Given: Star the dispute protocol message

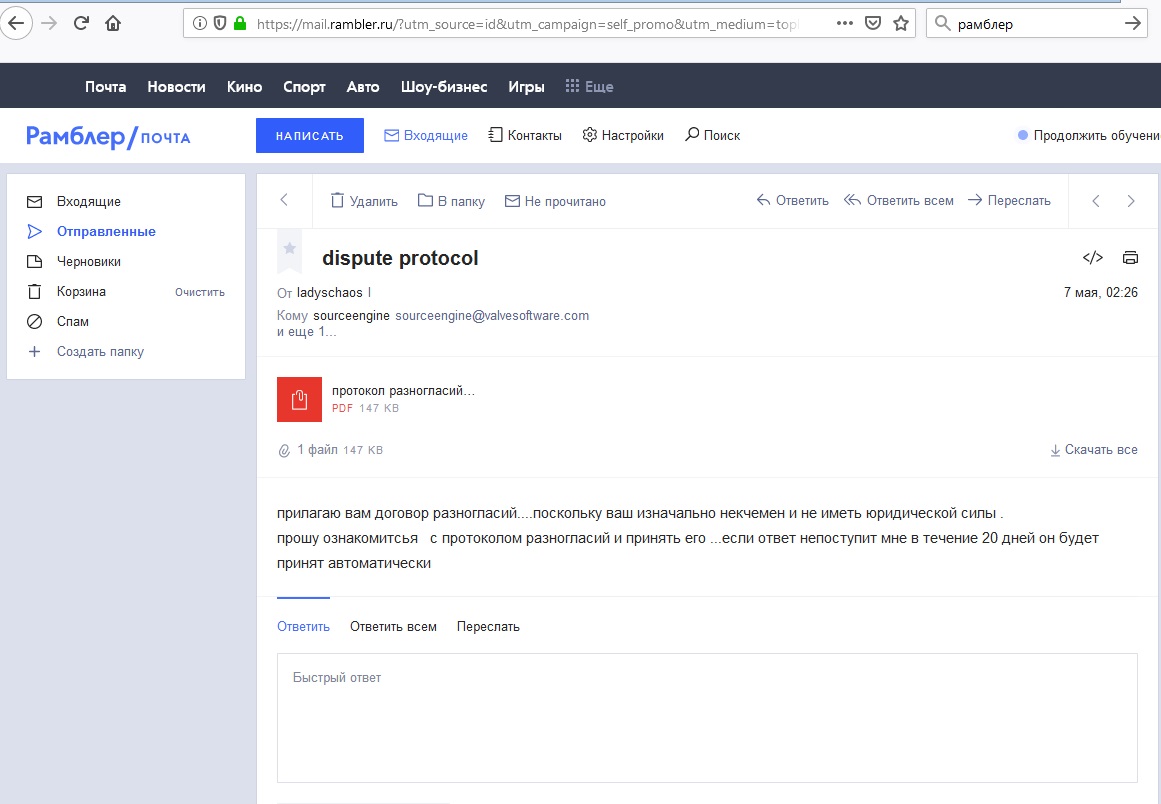Looking at the screenshot, I should coord(290,249).
